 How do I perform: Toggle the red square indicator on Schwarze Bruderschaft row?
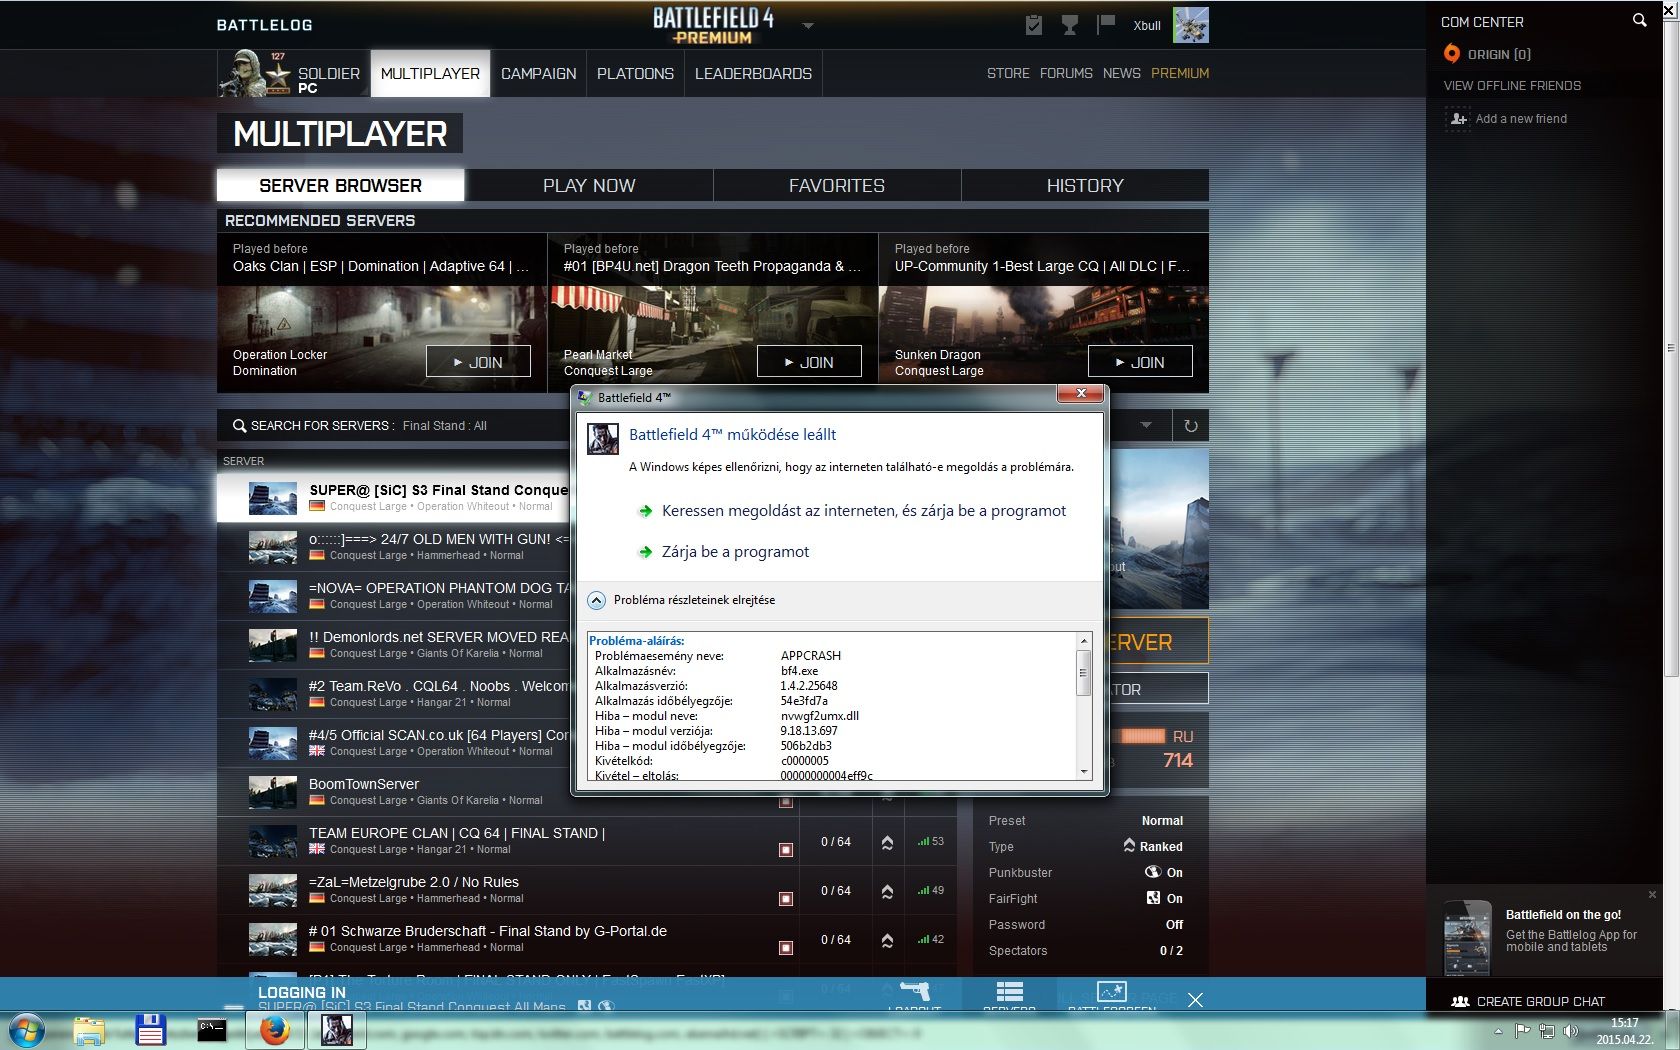coord(786,948)
